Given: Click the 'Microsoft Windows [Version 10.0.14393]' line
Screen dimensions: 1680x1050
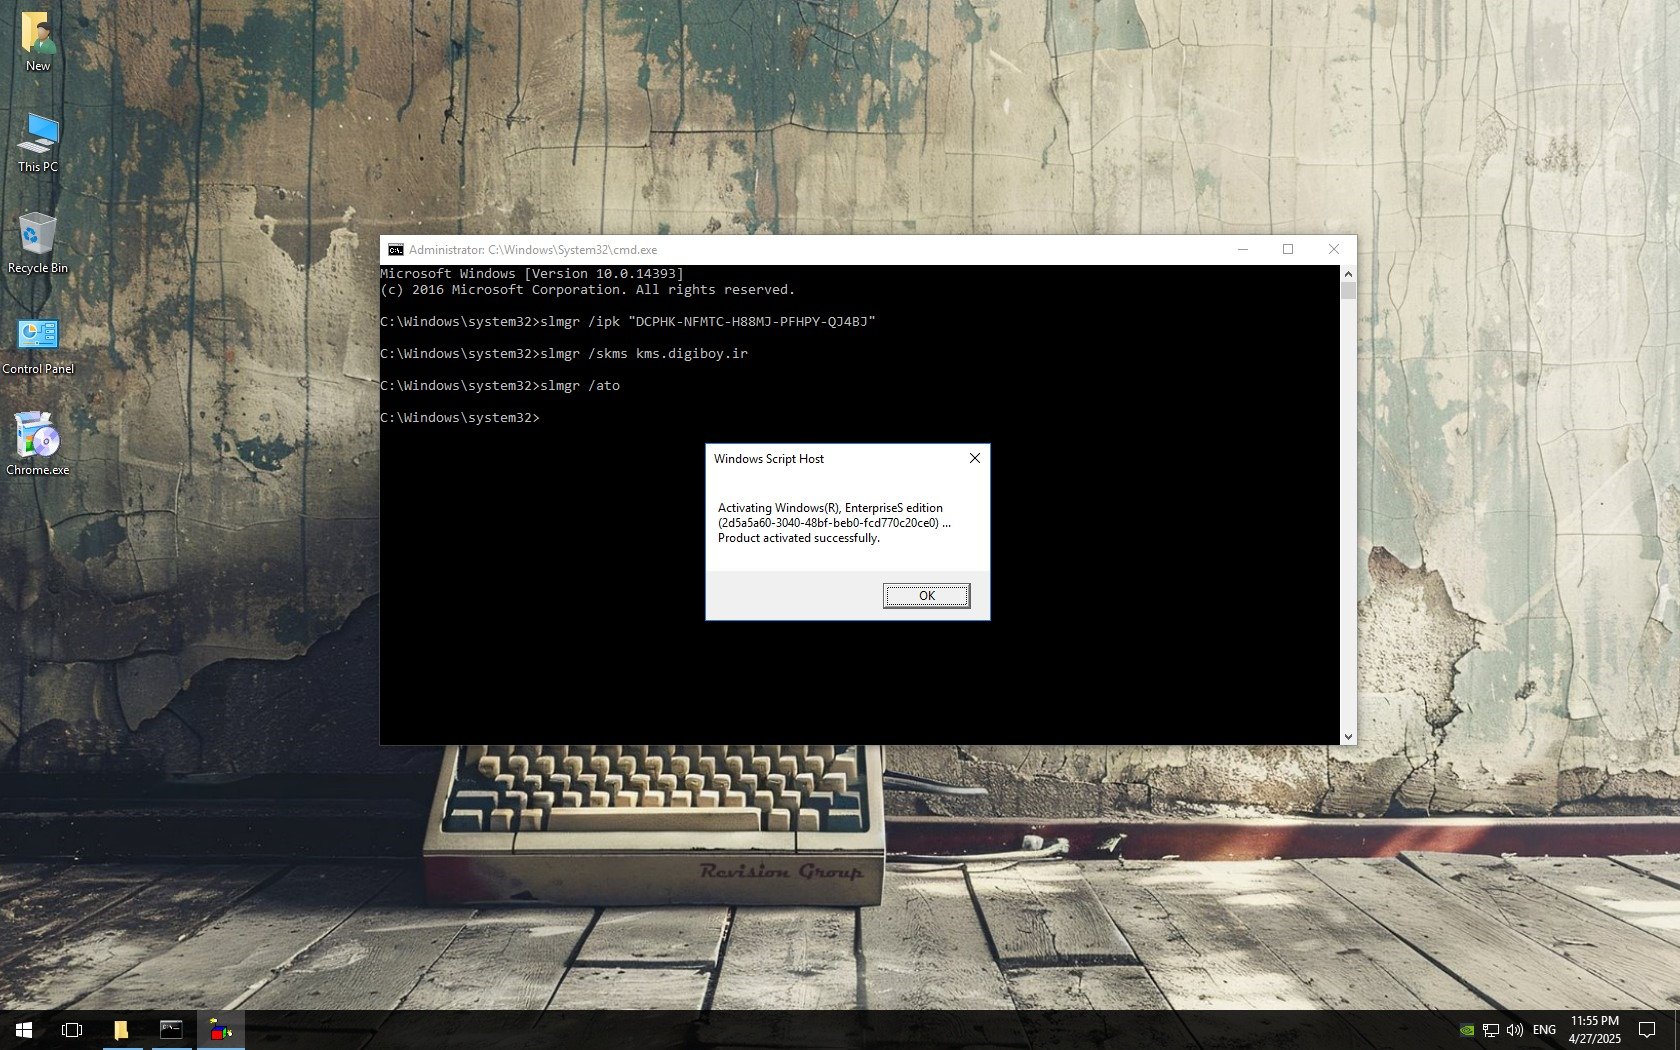Looking at the screenshot, I should coord(532,274).
